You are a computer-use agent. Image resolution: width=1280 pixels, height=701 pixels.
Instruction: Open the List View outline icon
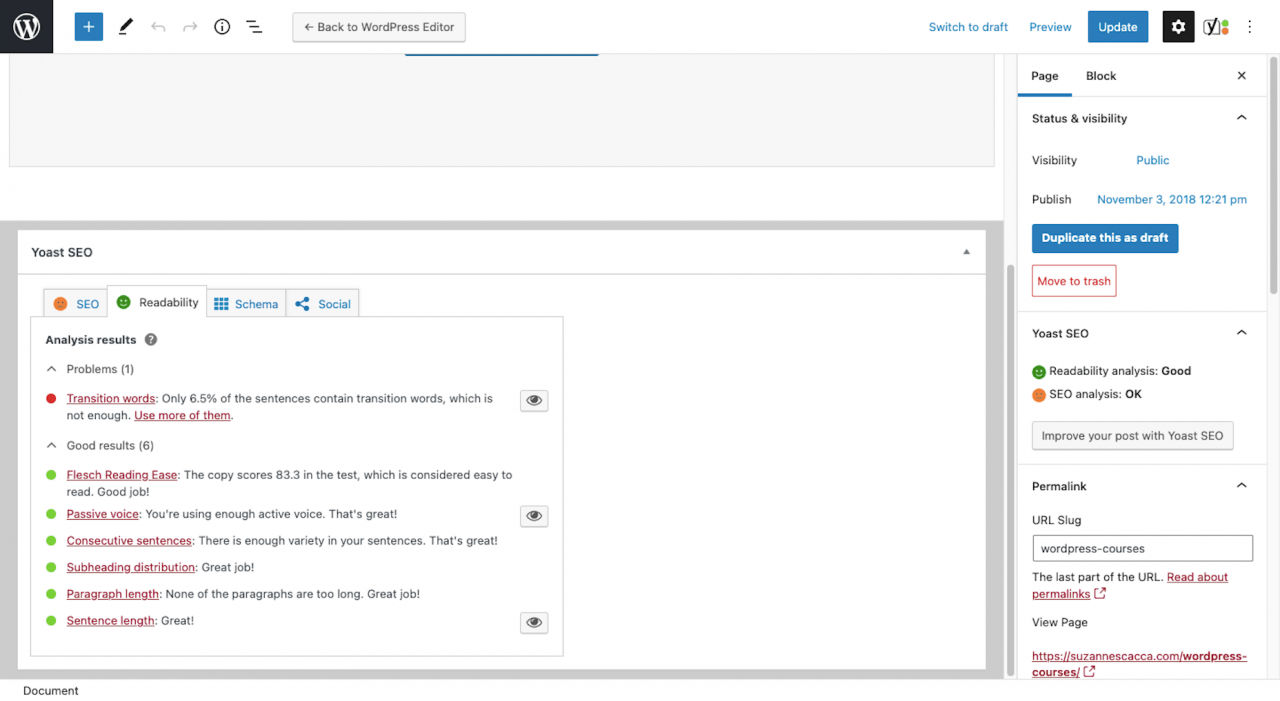click(253, 27)
